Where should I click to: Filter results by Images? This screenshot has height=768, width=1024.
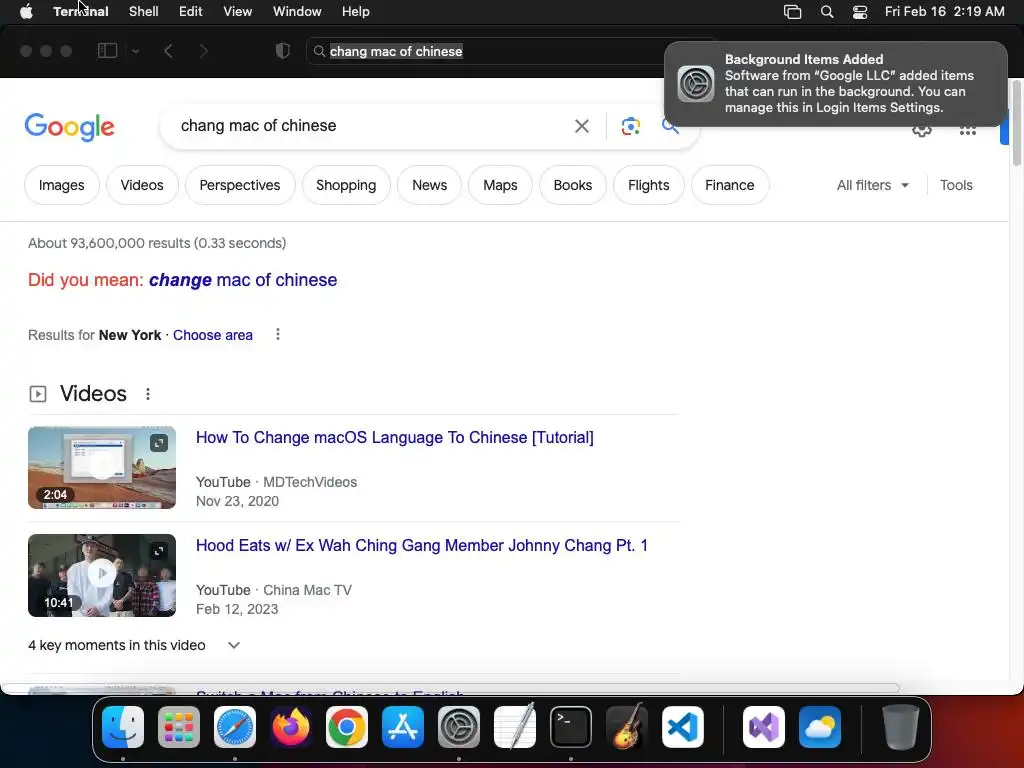tap(61, 185)
